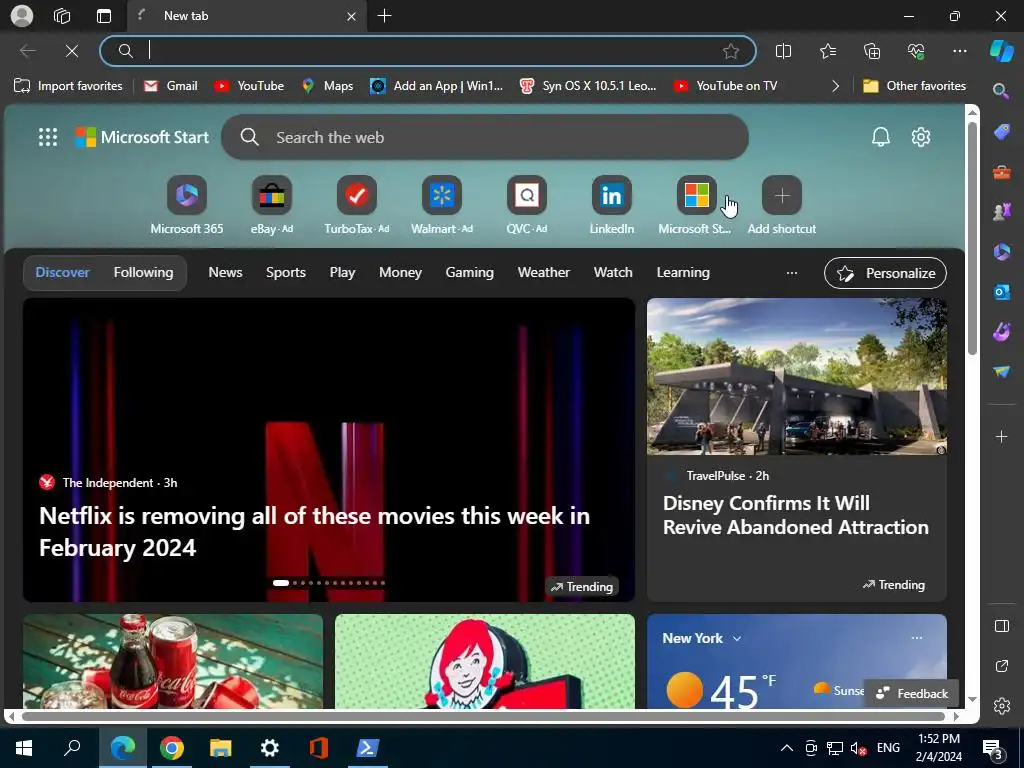
Task: Open the Microsoft 365 quick link
Action: tap(187, 206)
